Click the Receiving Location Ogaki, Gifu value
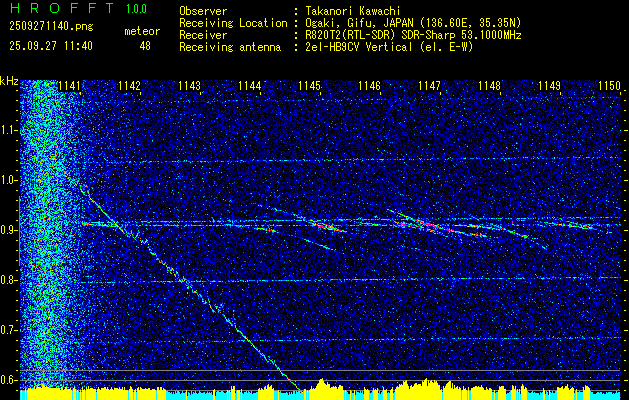Viewport: 629px width, 400px height. [x=411, y=23]
